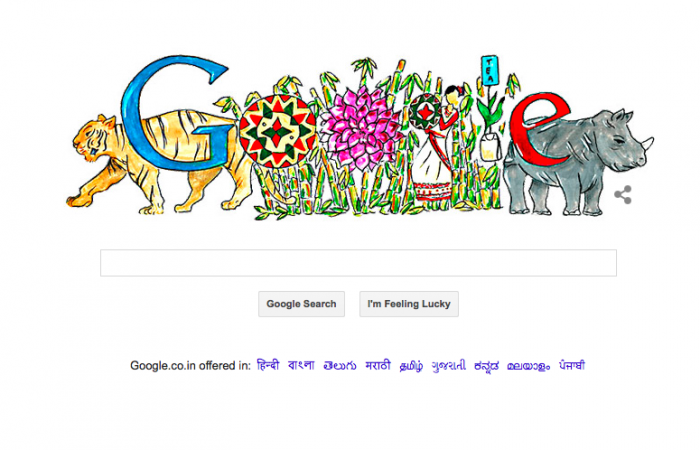
Task: Click the Google Search button
Action: (301, 304)
